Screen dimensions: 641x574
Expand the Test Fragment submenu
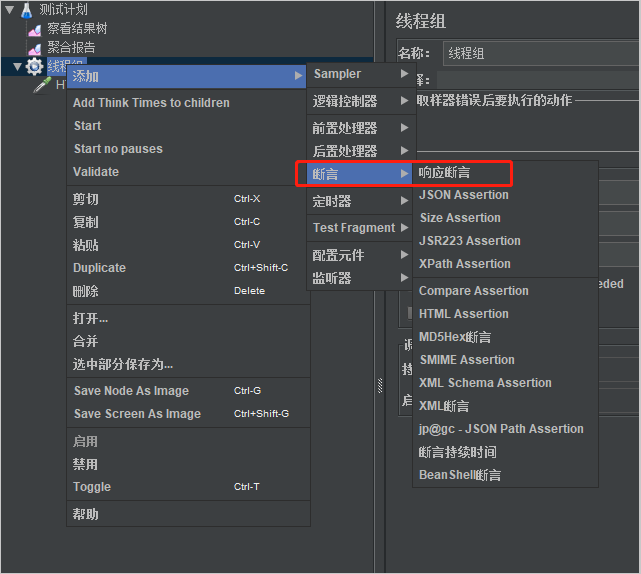click(361, 228)
